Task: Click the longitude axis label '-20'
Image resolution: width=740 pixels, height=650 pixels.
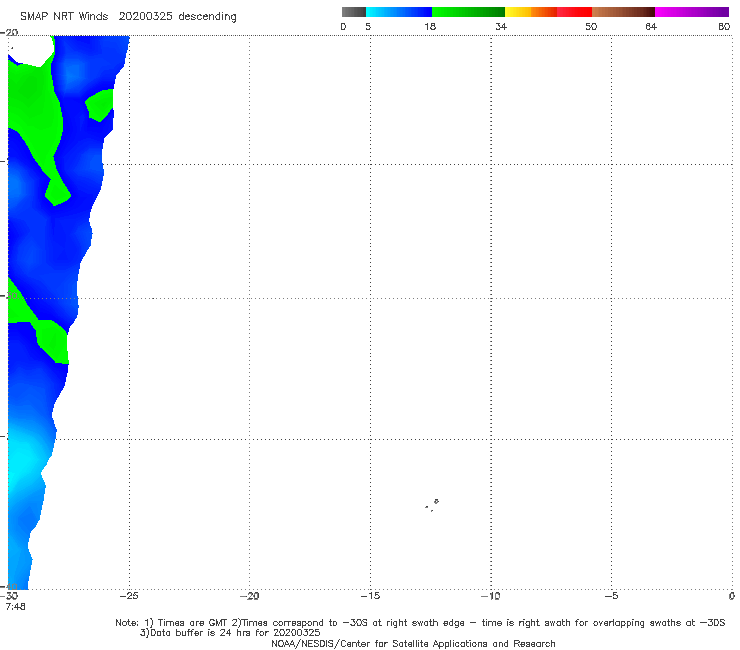Action: coord(249,596)
